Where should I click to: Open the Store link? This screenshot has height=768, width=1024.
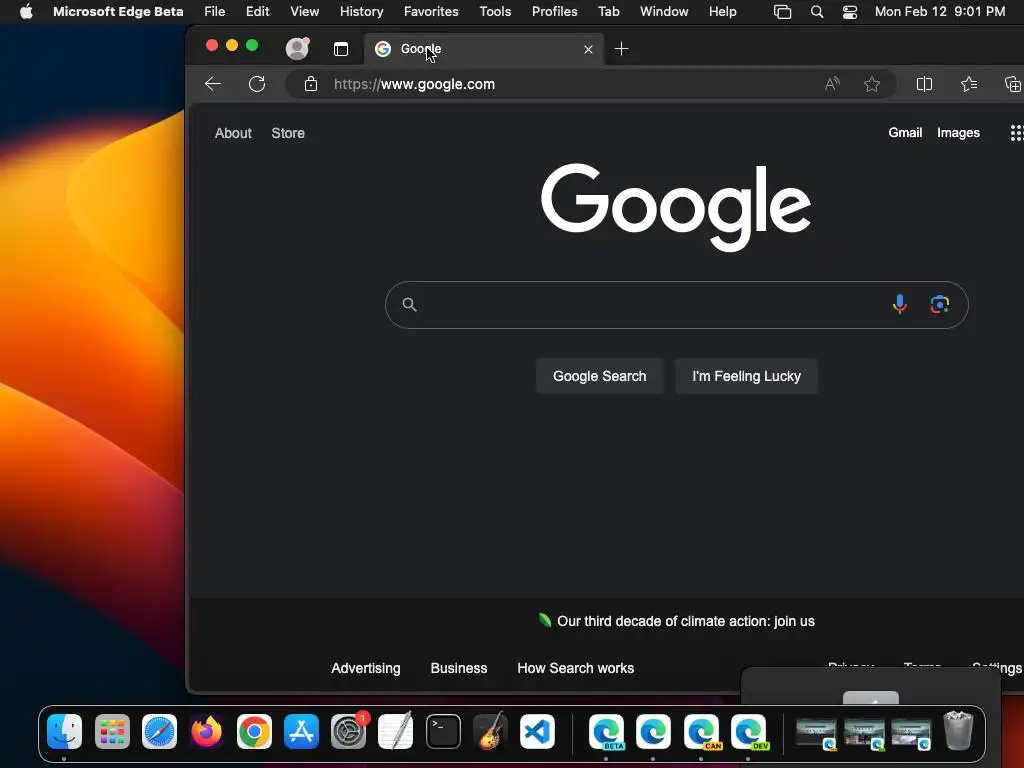pyautogui.click(x=288, y=133)
